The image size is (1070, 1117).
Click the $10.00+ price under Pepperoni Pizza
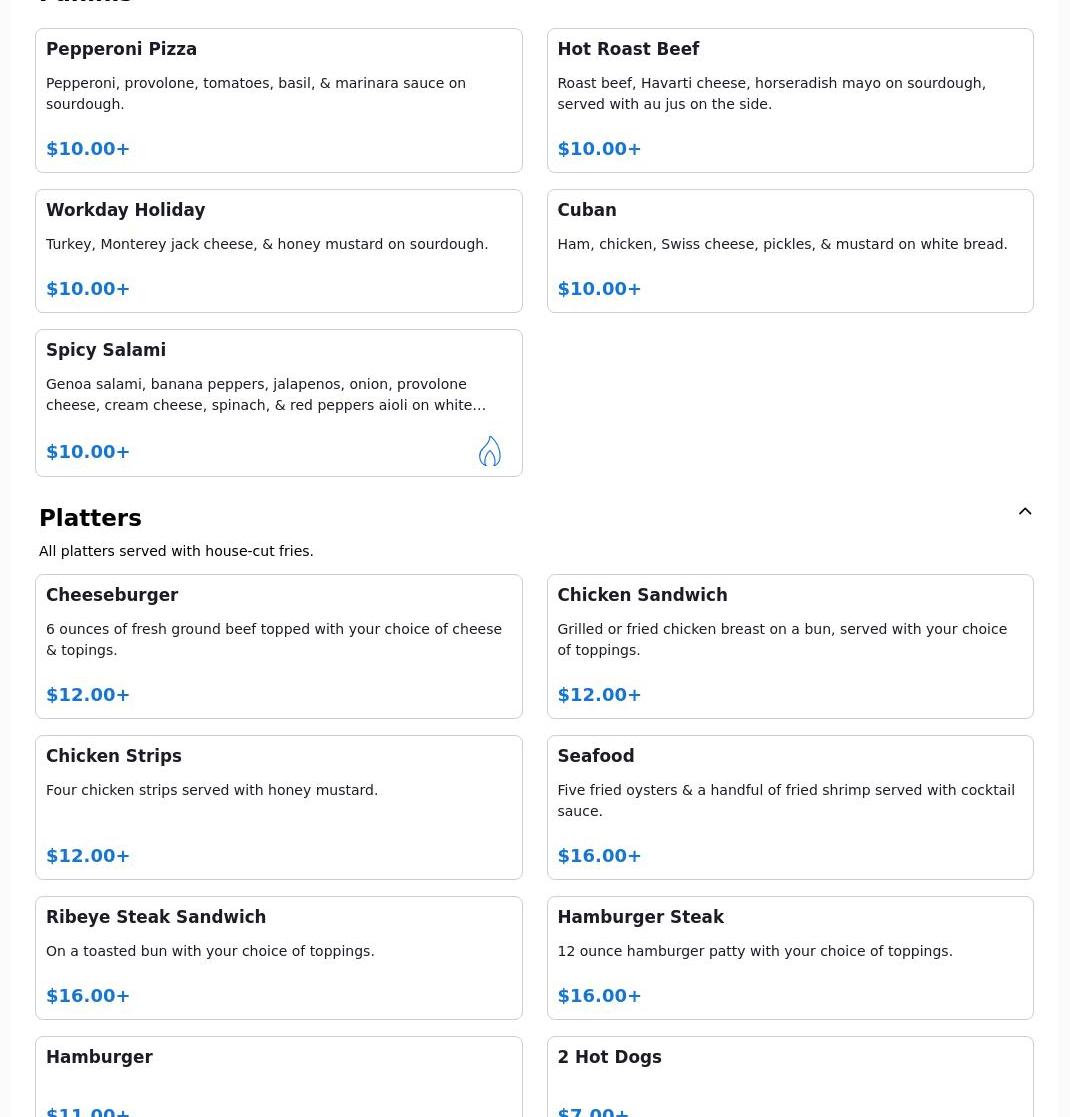88,149
